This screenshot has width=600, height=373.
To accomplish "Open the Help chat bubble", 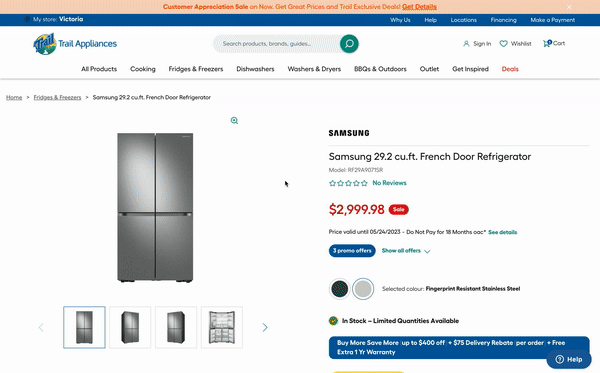I will point(569,359).
